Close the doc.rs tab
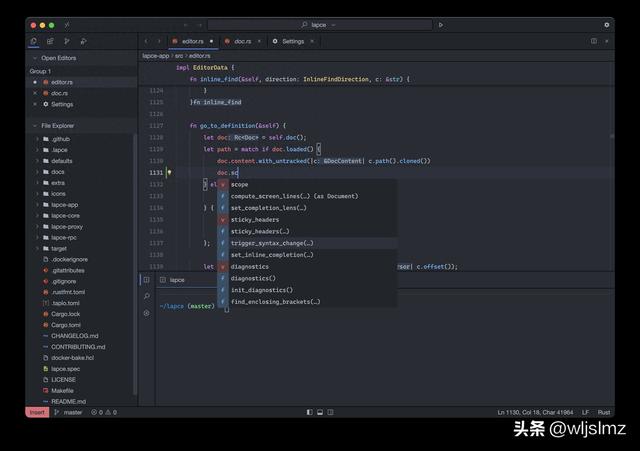This screenshot has width=640, height=451. click(259, 41)
